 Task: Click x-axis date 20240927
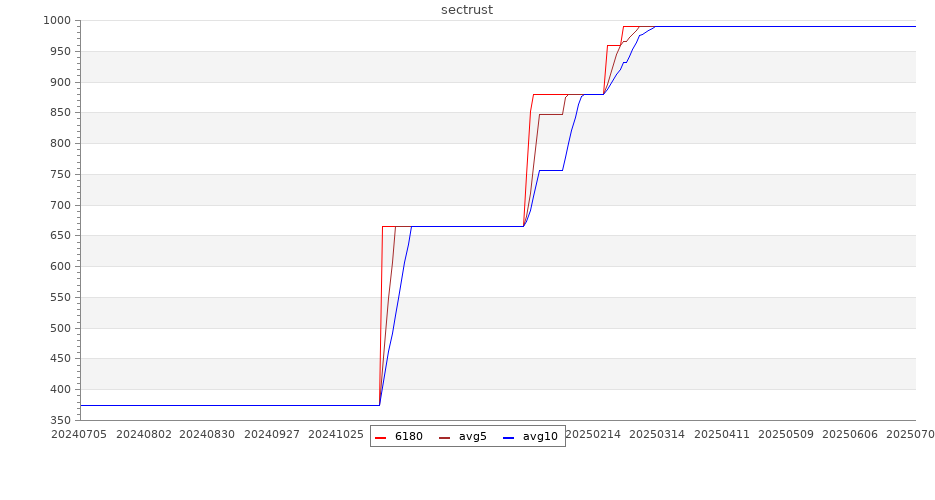tap(272, 434)
